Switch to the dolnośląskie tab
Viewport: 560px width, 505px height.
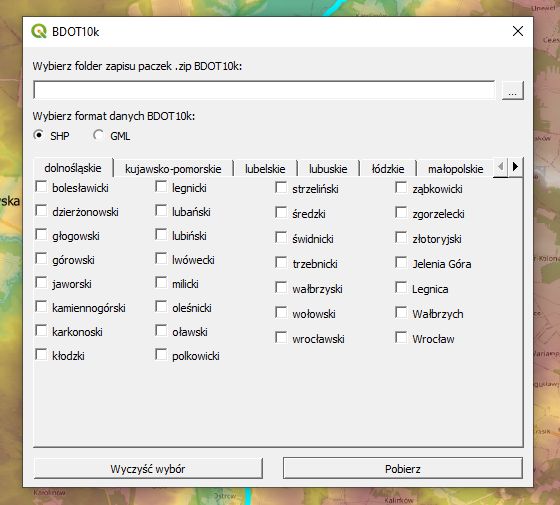[73, 168]
